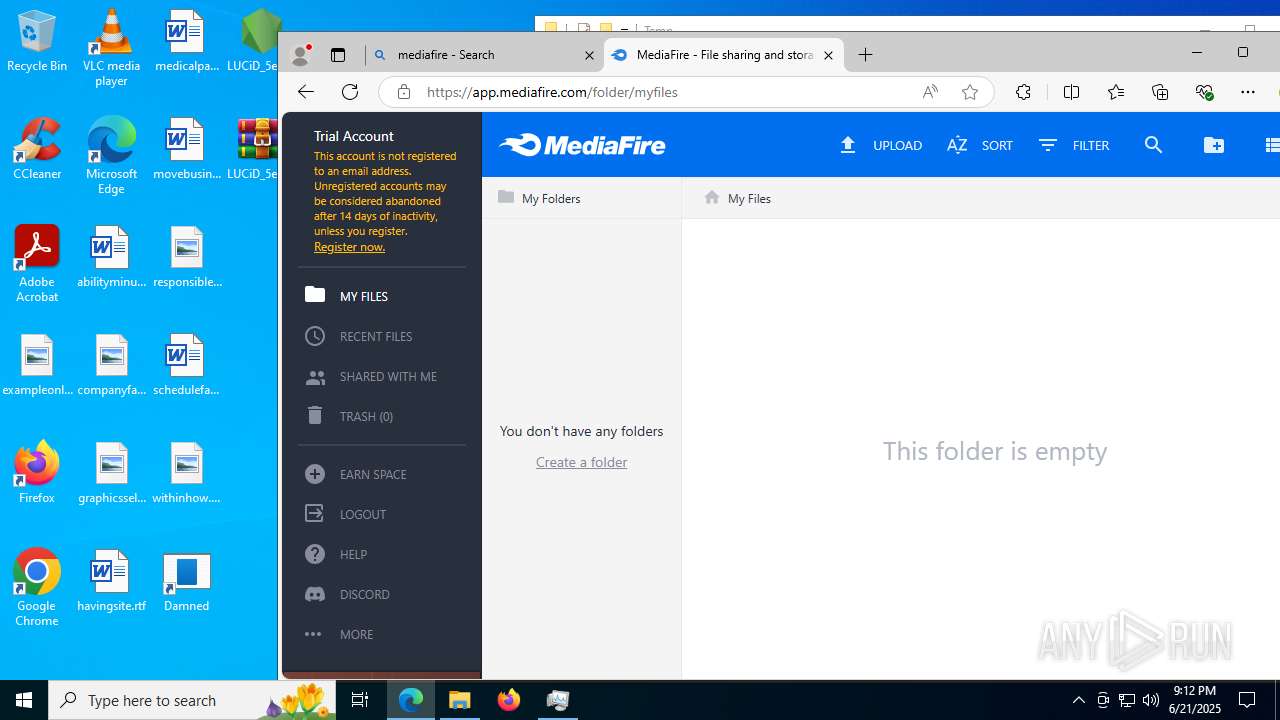
Task: Click the search magnifier icon in MediaFire
Action: click(x=1153, y=145)
